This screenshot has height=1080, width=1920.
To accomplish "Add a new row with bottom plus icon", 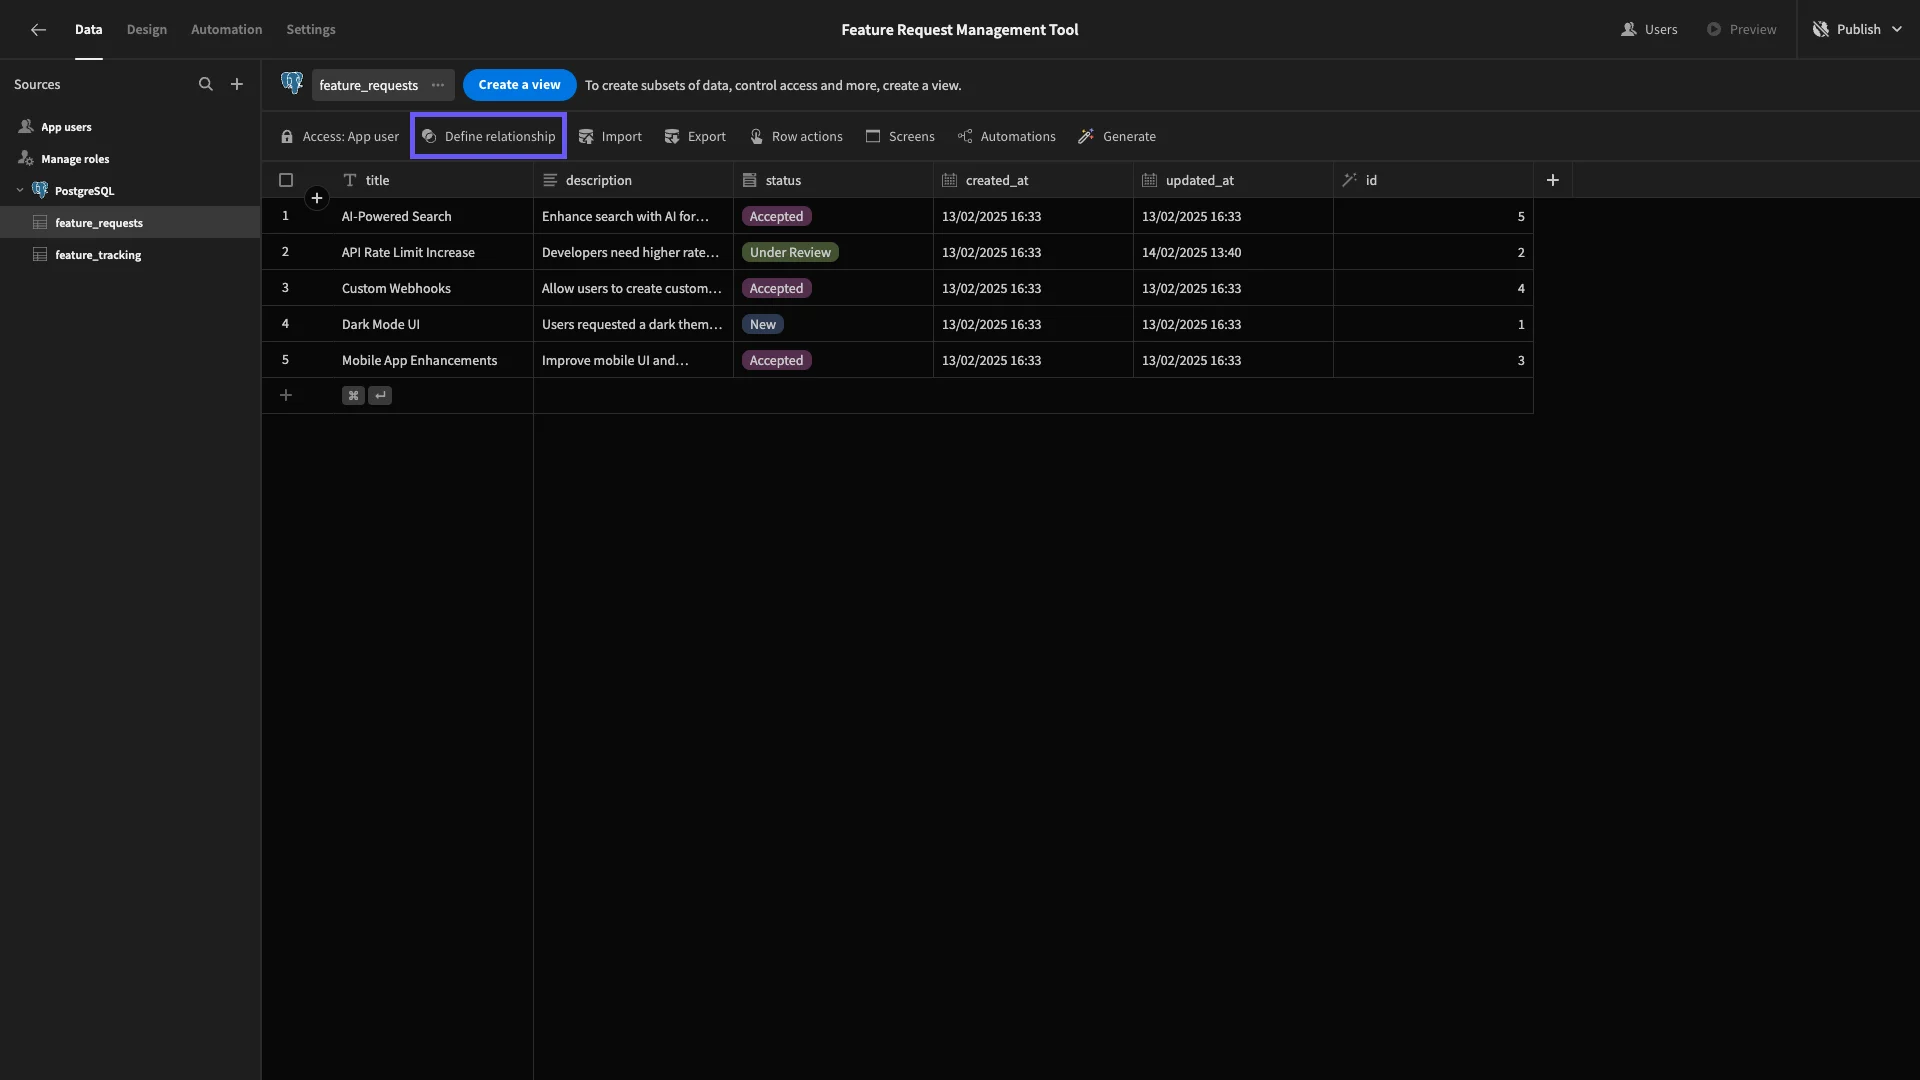I will point(286,396).
